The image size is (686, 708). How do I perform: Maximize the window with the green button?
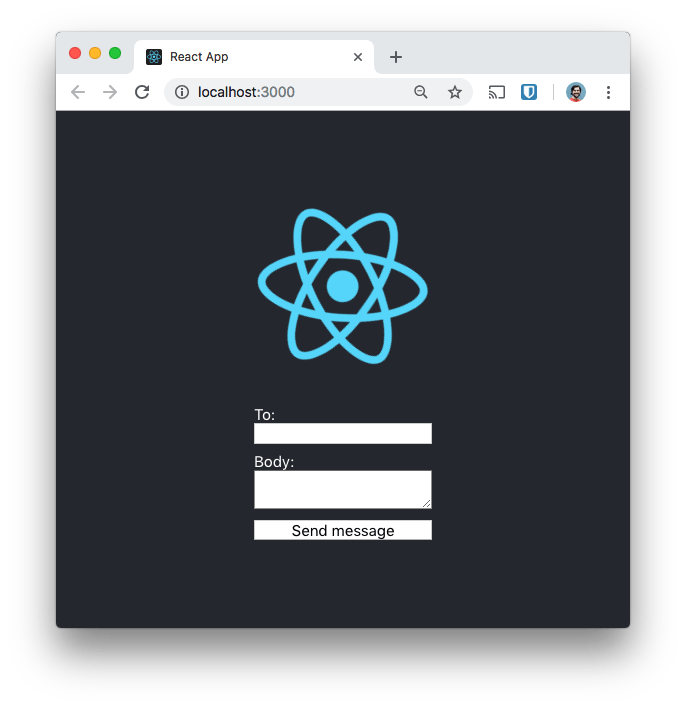pyautogui.click(x=115, y=53)
